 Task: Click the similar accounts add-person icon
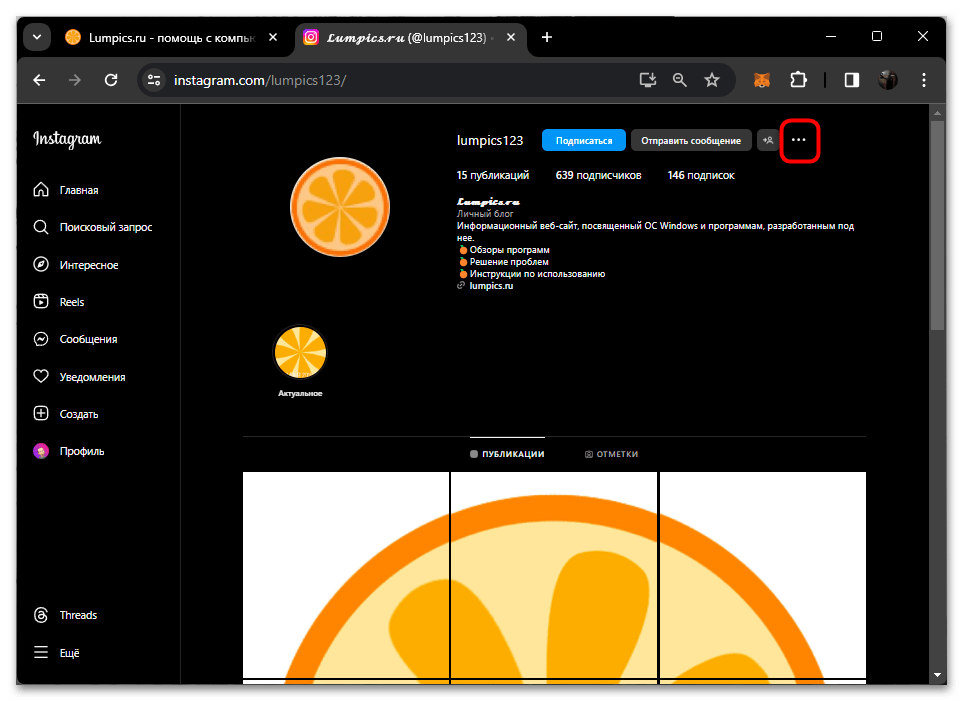click(768, 141)
